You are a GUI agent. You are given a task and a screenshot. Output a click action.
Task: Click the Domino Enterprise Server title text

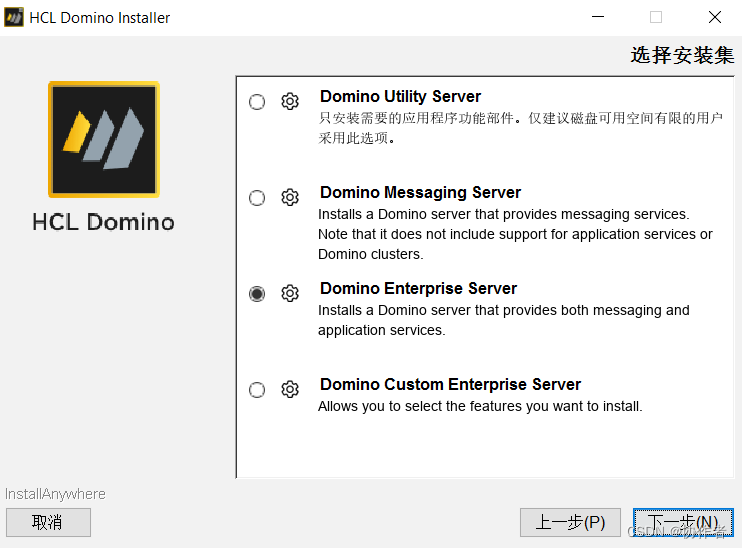click(418, 288)
